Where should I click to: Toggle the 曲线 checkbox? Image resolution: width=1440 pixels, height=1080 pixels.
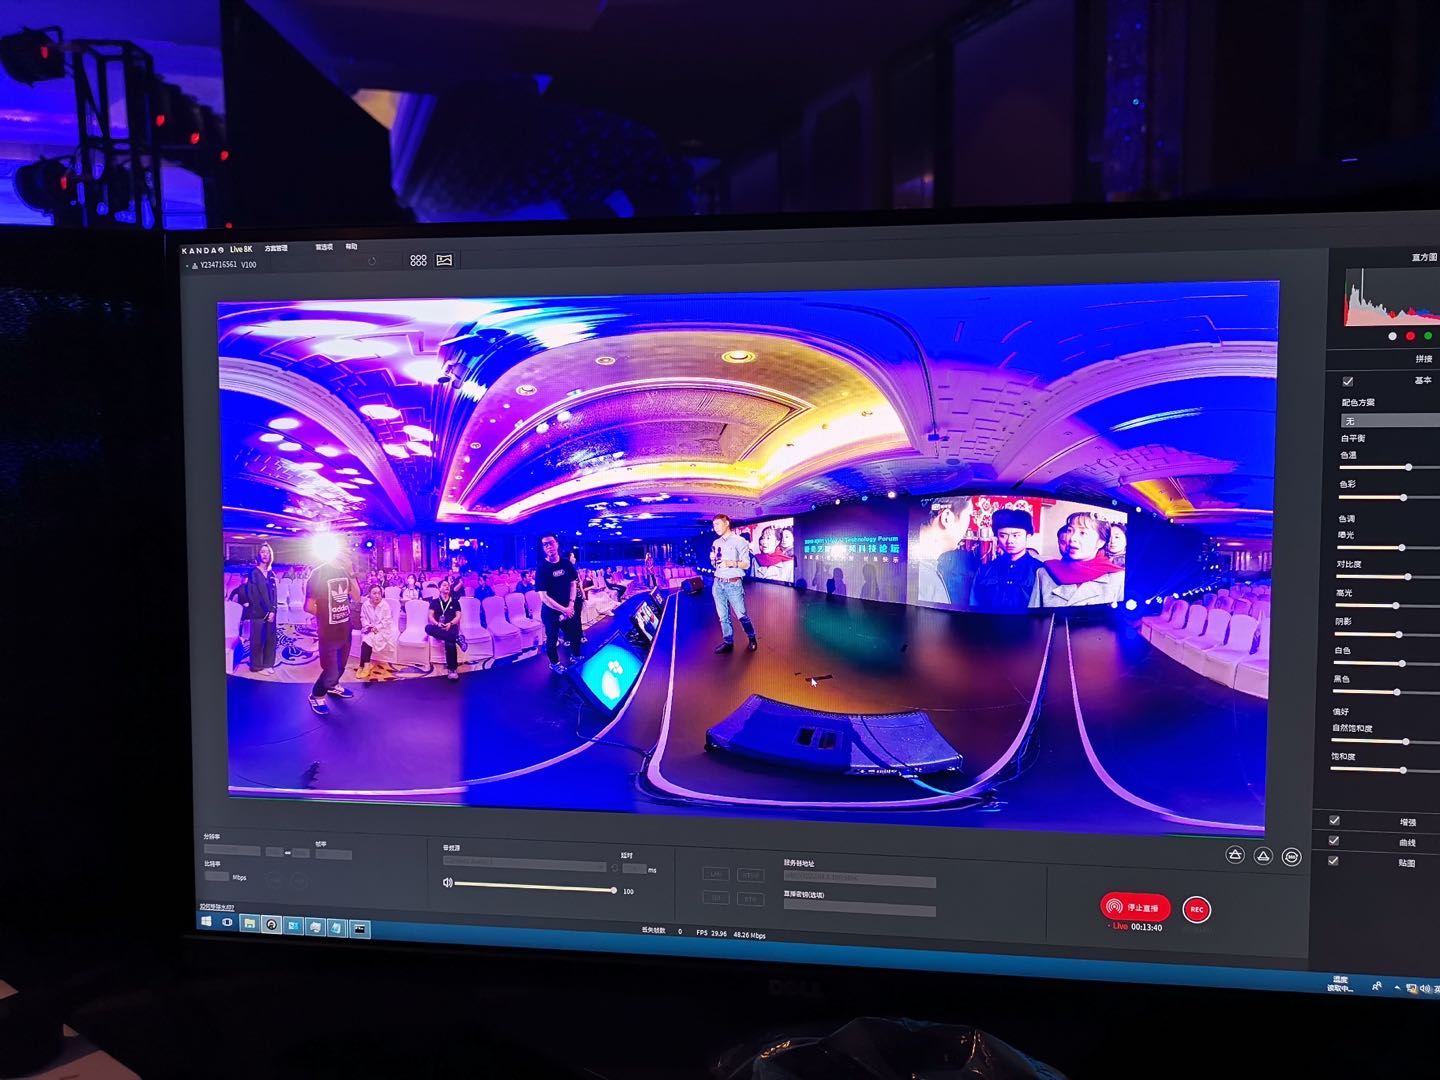coord(1334,841)
